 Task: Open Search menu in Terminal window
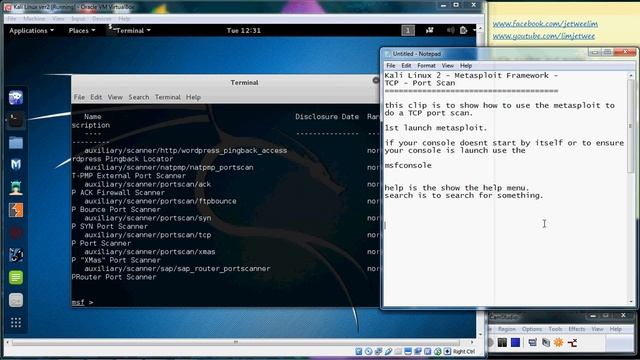[139, 97]
